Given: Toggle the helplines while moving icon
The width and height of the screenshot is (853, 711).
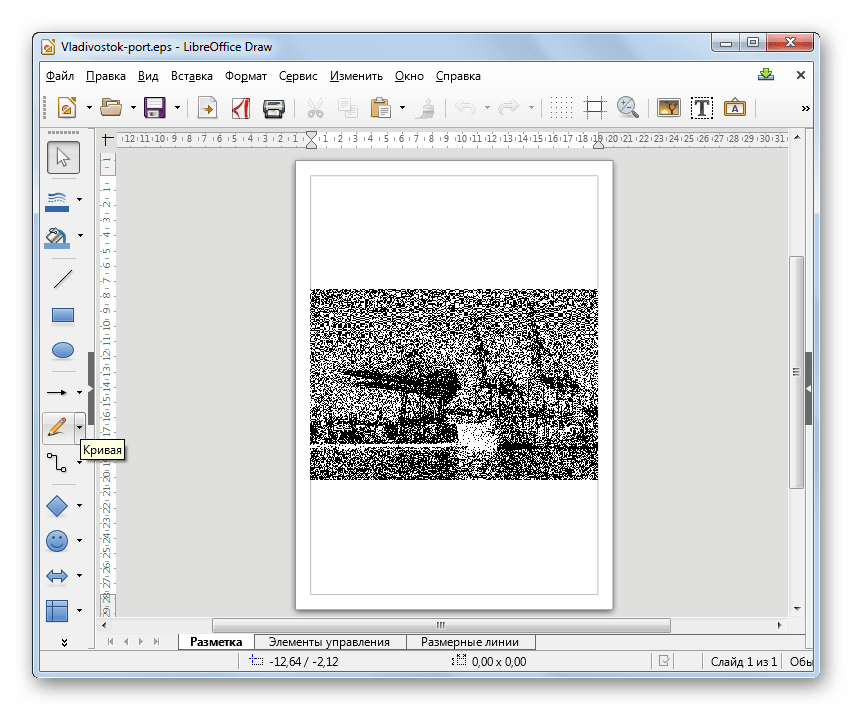Looking at the screenshot, I should click(x=595, y=108).
